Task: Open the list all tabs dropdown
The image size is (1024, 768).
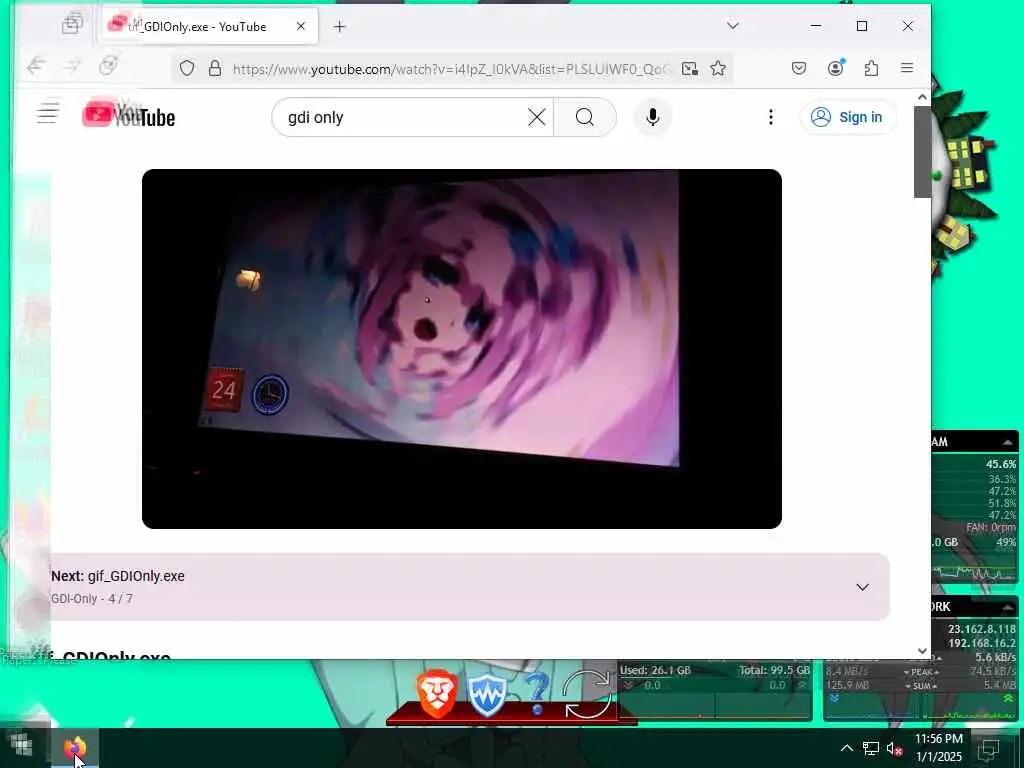Action: pyautogui.click(x=733, y=25)
